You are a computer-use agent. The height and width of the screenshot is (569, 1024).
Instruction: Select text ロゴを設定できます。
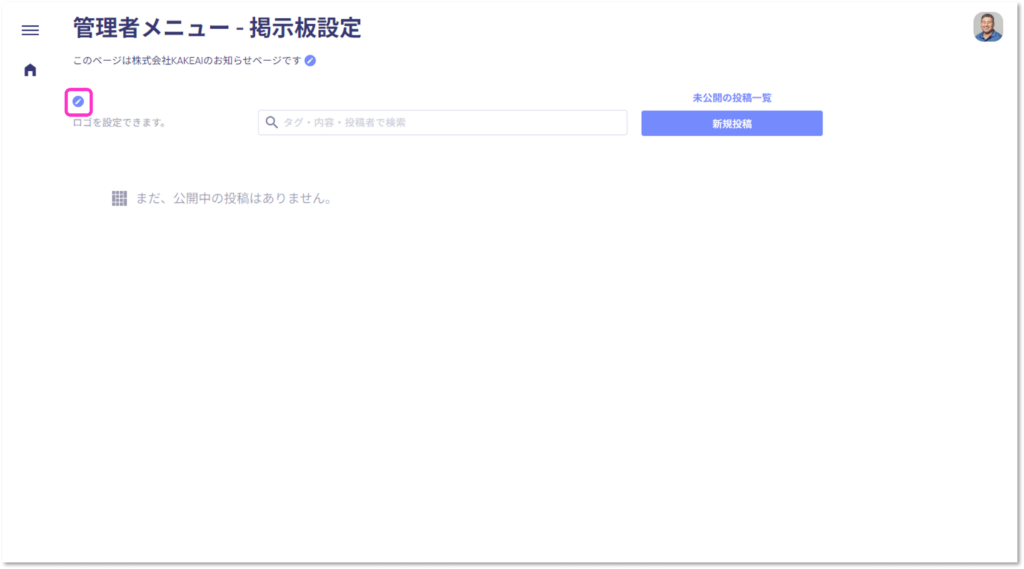tap(120, 123)
